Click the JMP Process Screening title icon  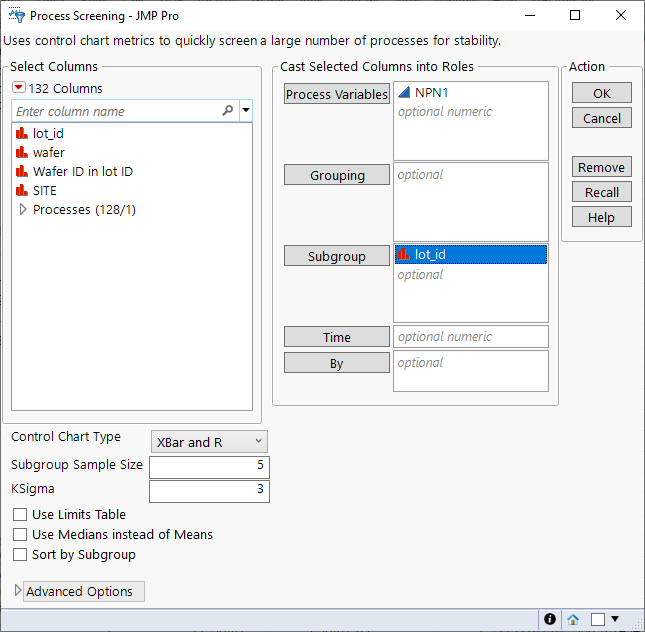click(x=16, y=16)
